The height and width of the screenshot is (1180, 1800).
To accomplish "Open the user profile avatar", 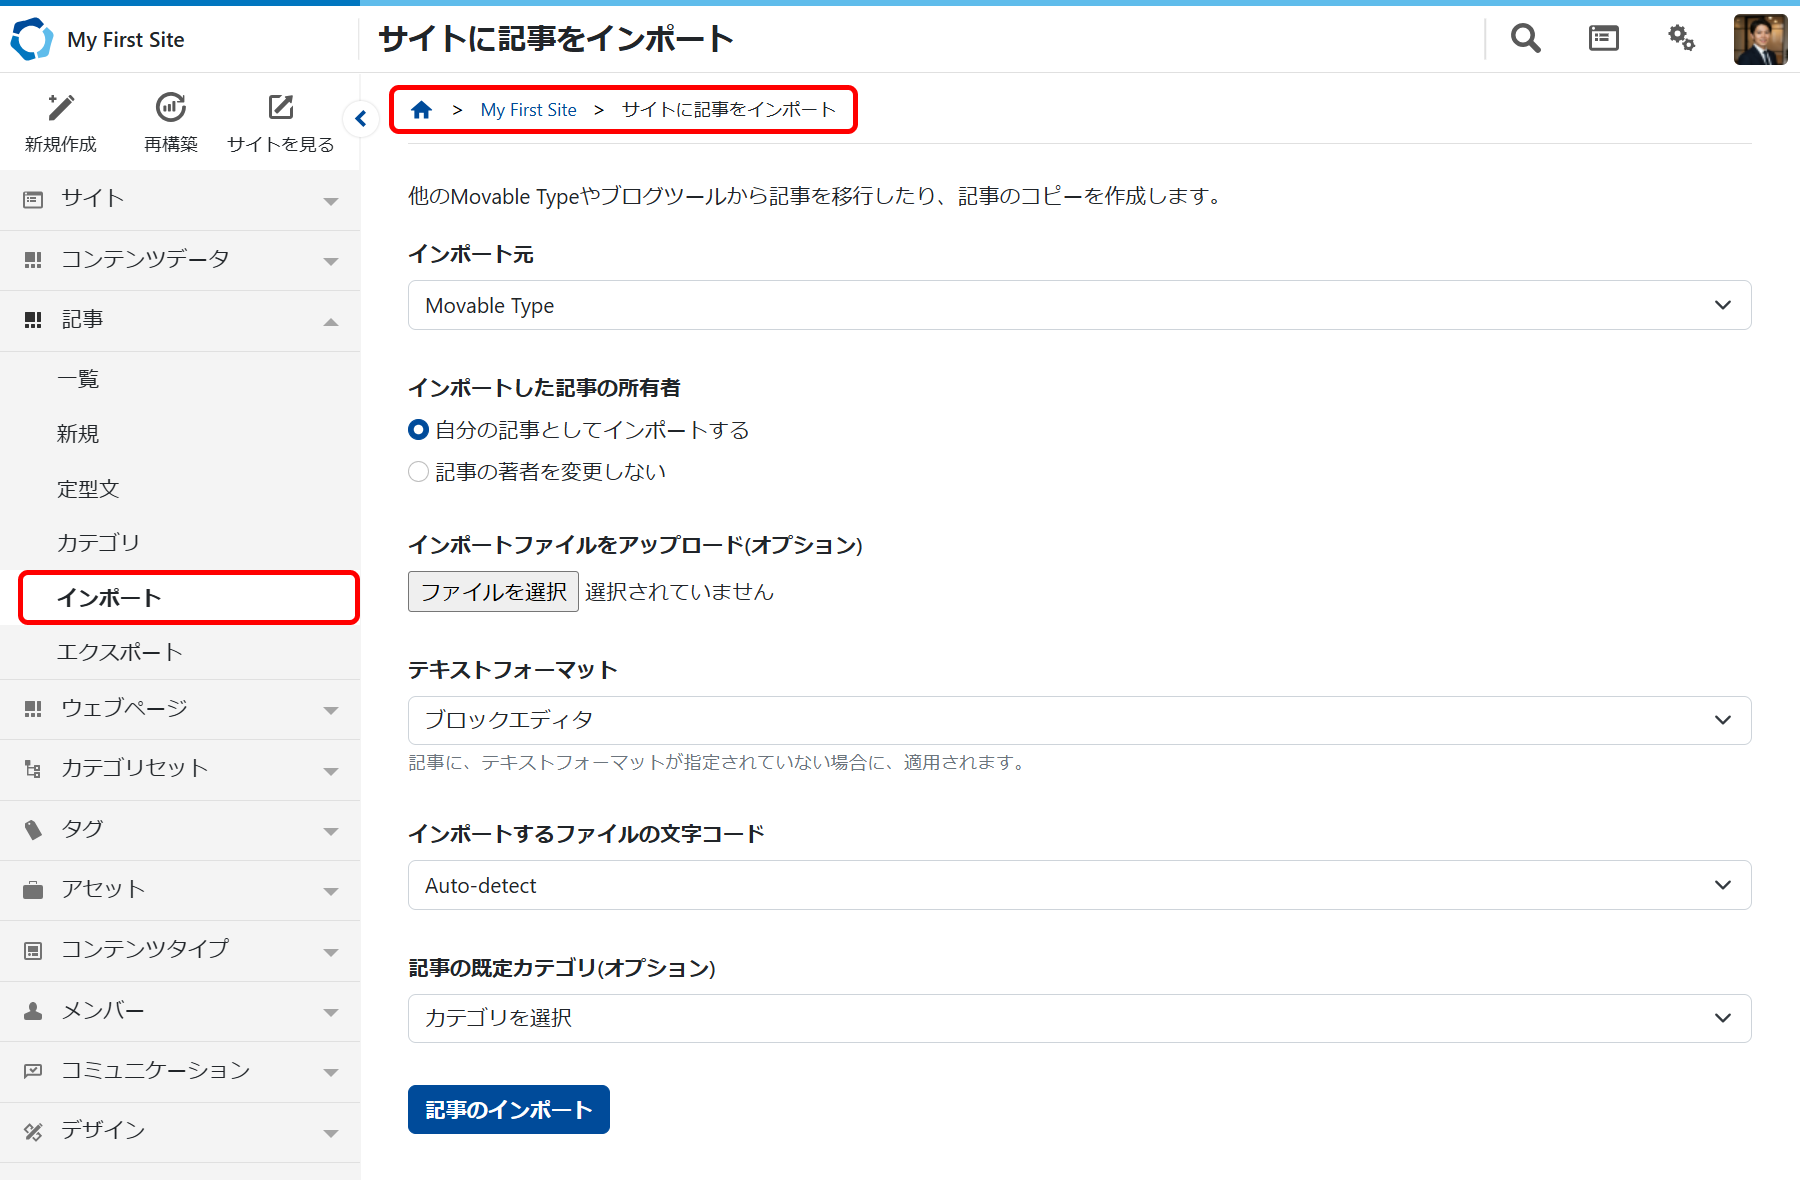I will tap(1760, 39).
